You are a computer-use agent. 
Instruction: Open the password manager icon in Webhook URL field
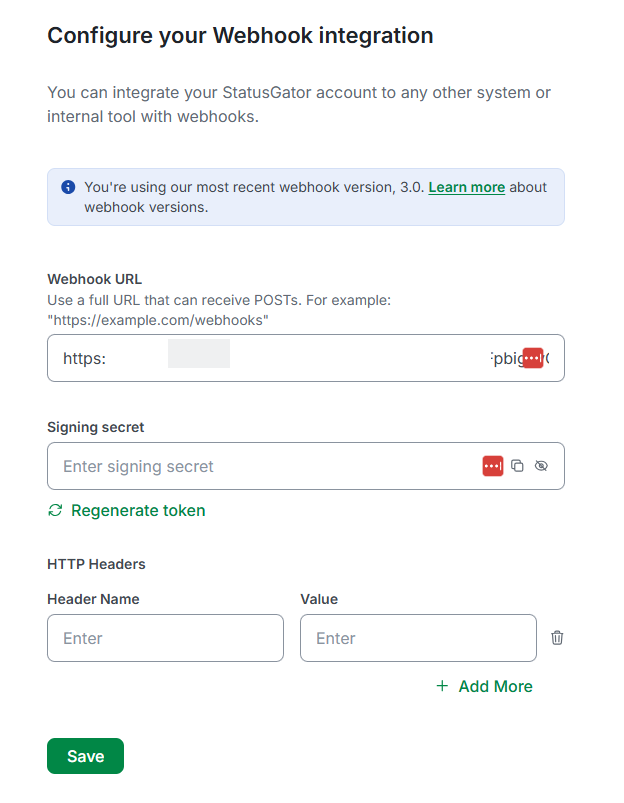click(x=533, y=357)
